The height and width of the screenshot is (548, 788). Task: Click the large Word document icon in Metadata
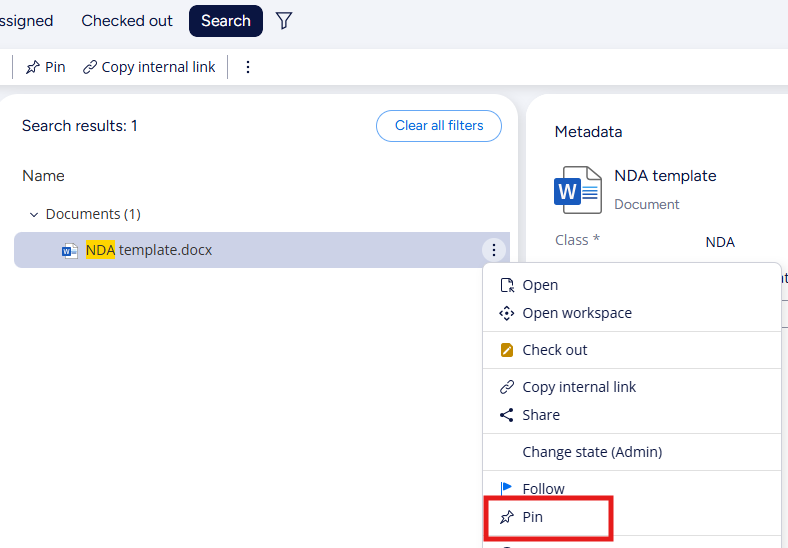578,189
